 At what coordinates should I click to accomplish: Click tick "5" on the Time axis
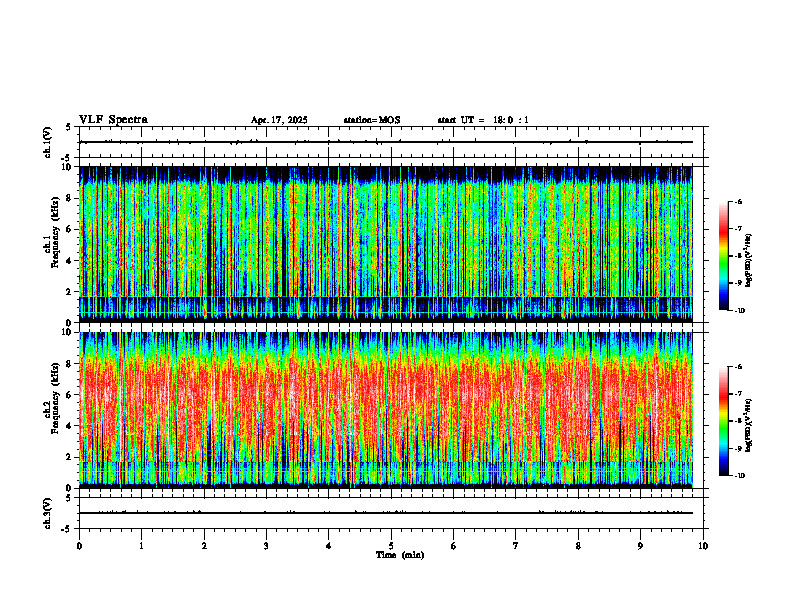pyautogui.click(x=391, y=546)
